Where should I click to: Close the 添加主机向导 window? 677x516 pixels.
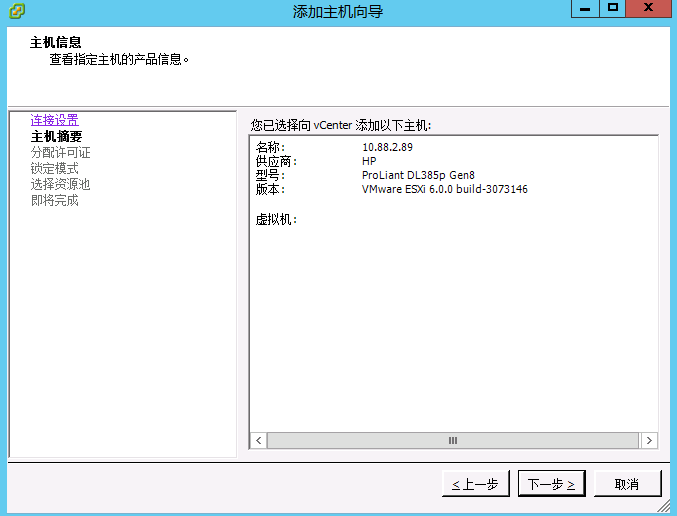(648, 9)
